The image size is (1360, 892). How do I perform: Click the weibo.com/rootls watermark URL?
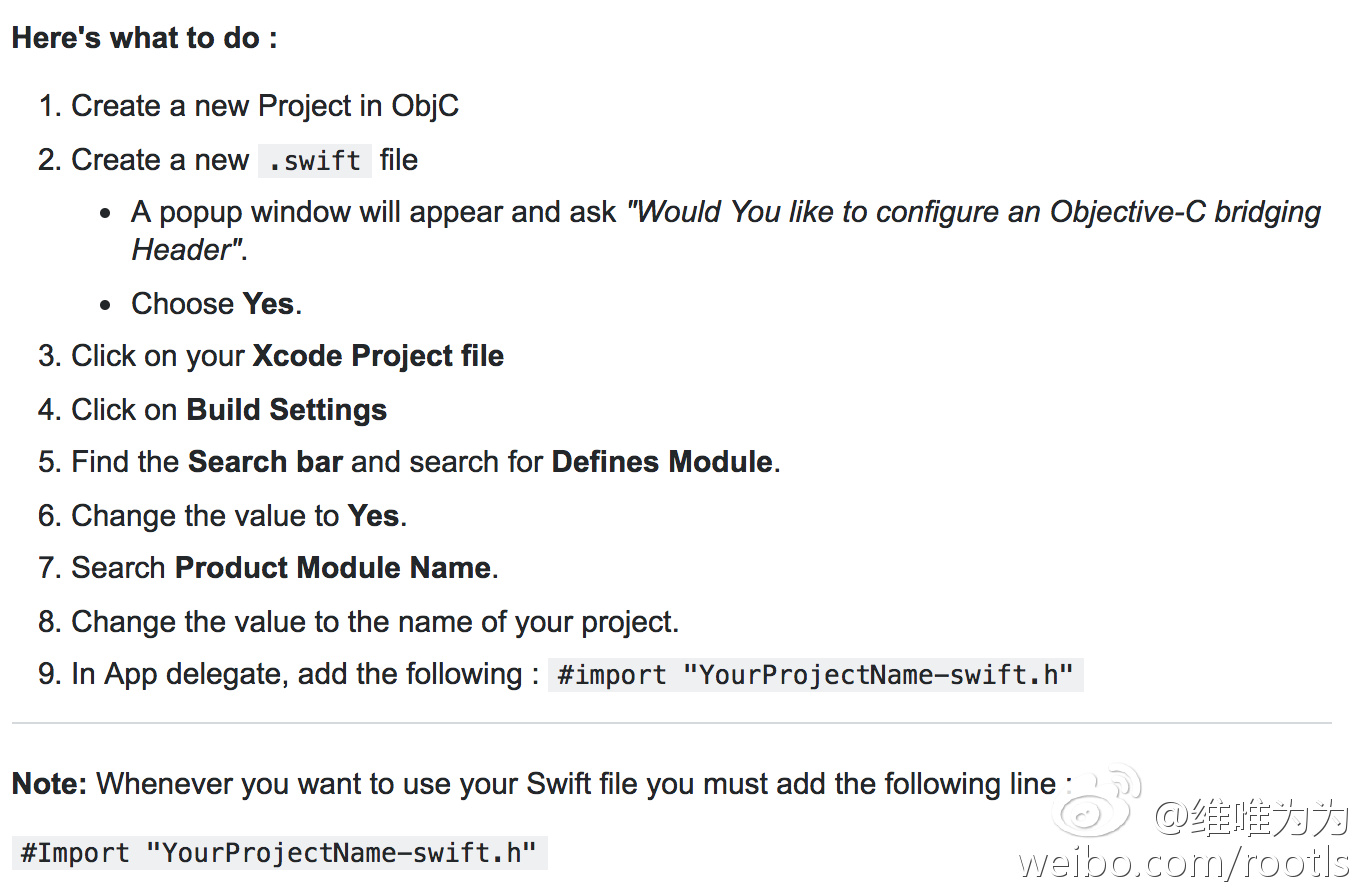tap(1185, 862)
